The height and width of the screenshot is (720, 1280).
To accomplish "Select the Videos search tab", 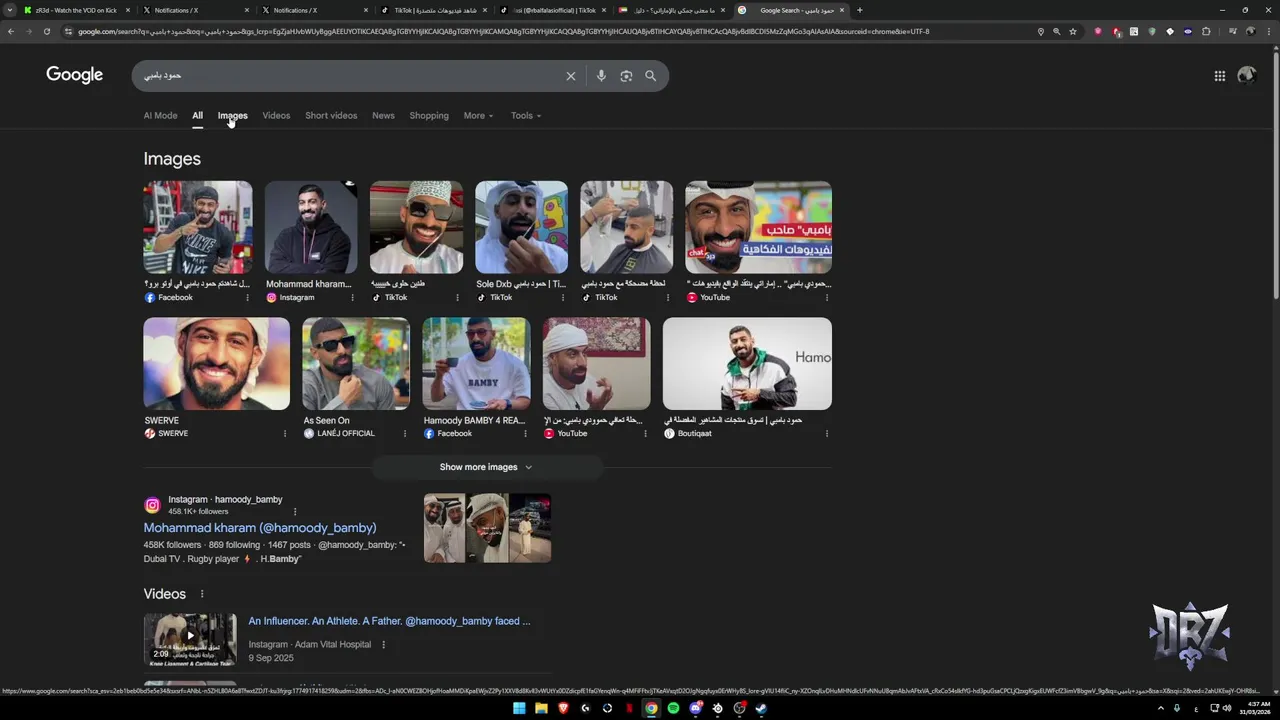I will (x=276, y=115).
